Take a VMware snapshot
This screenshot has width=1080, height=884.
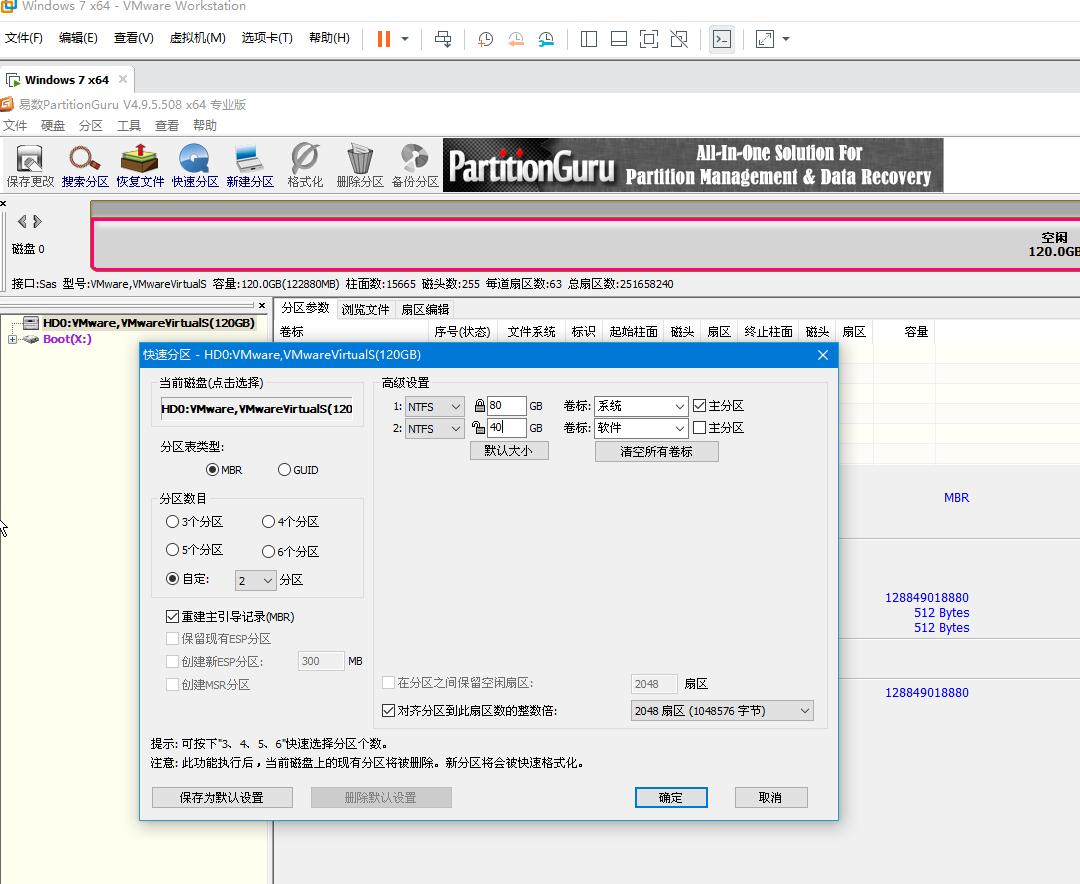pos(486,39)
